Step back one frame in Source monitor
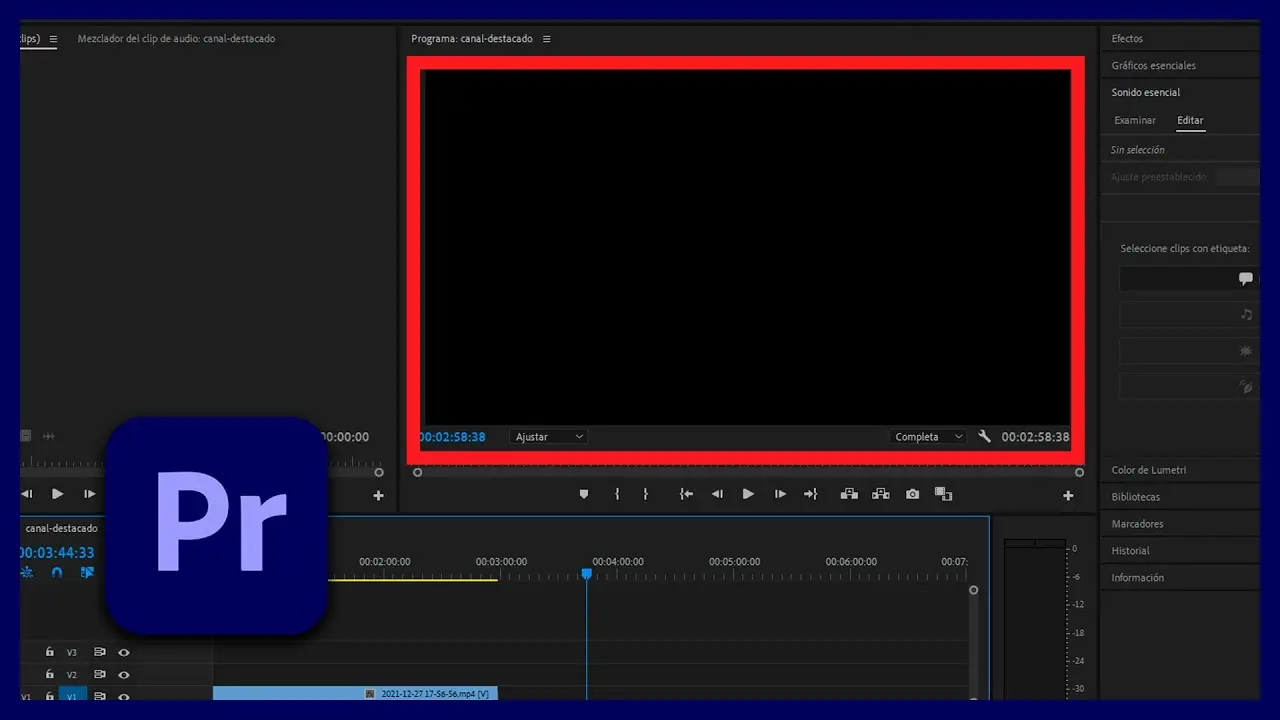This screenshot has height=720, width=1280. (x=27, y=494)
